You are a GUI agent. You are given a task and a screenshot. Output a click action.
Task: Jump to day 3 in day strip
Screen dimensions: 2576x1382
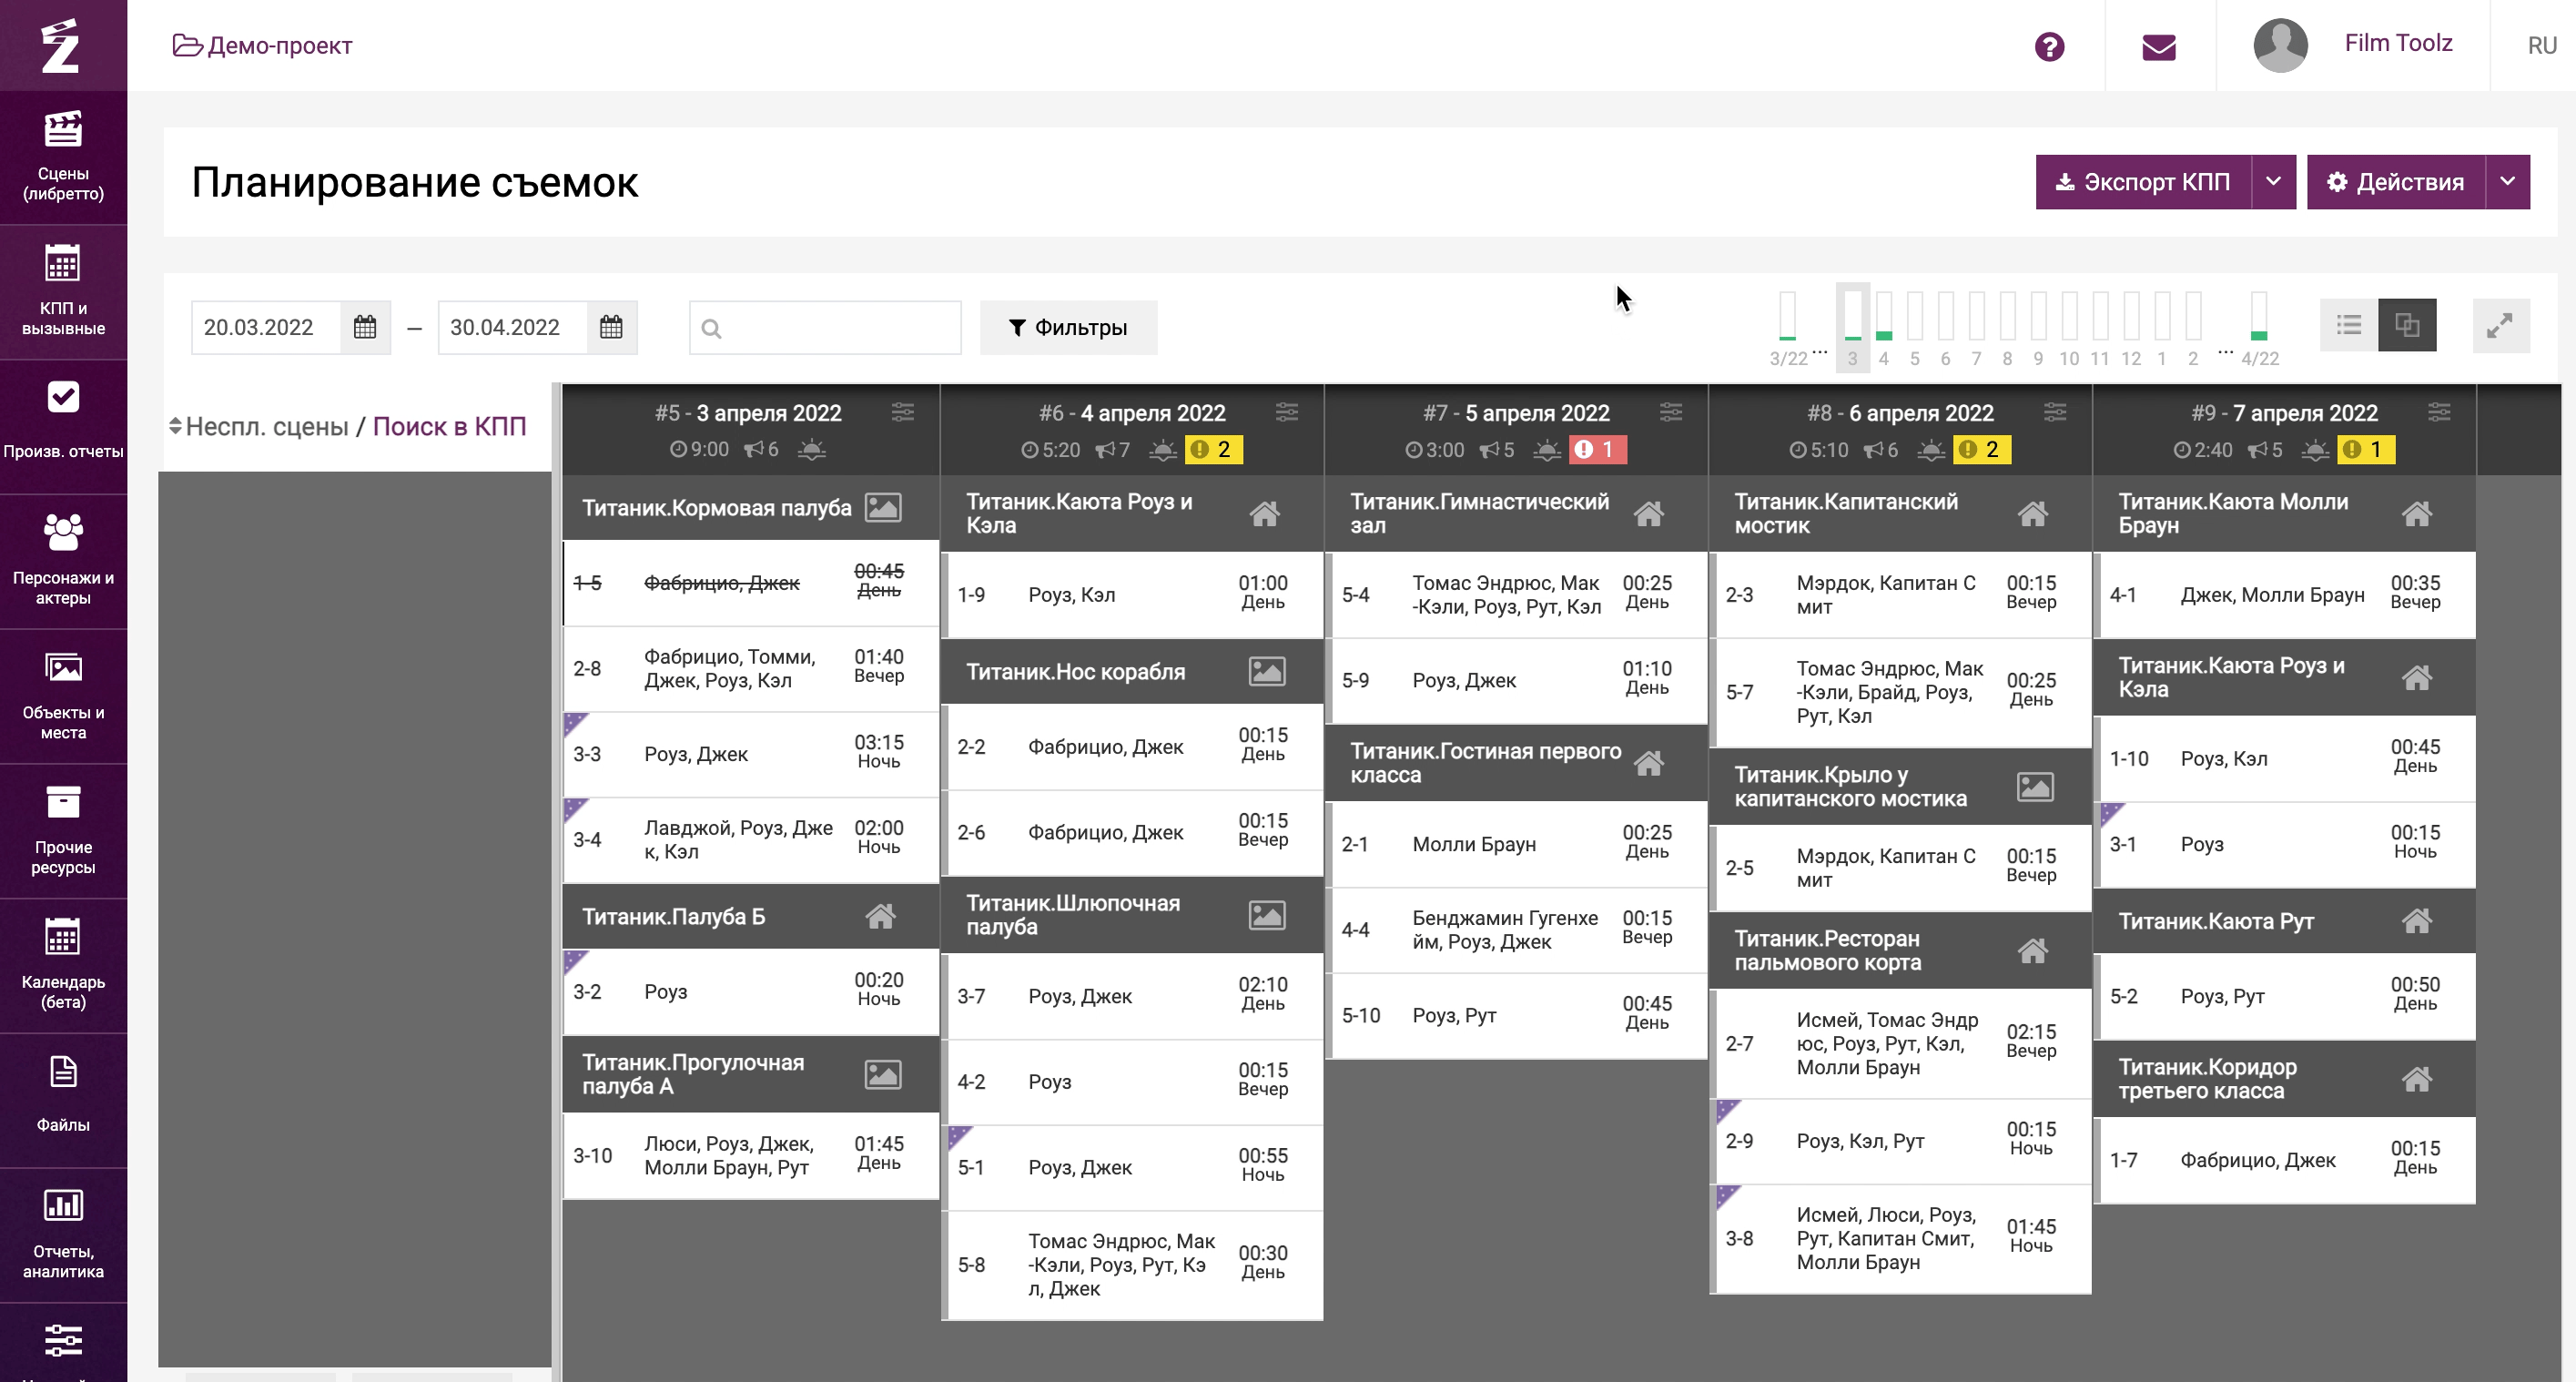[1852, 328]
